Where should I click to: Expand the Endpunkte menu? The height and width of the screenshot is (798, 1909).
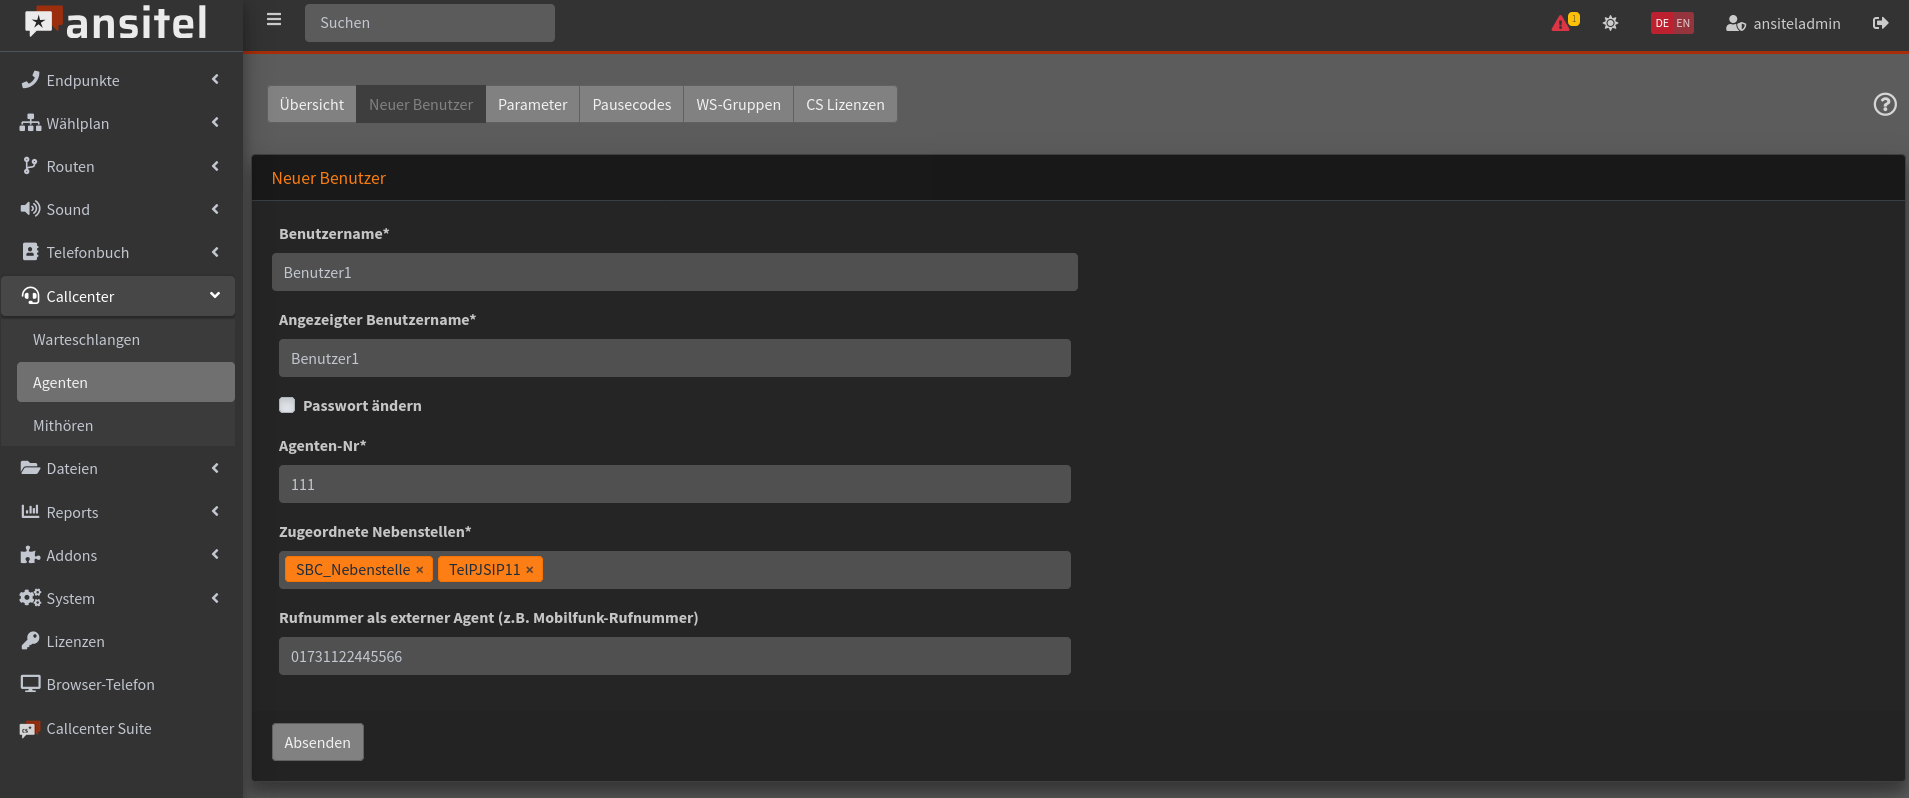pyautogui.click(x=118, y=80)
